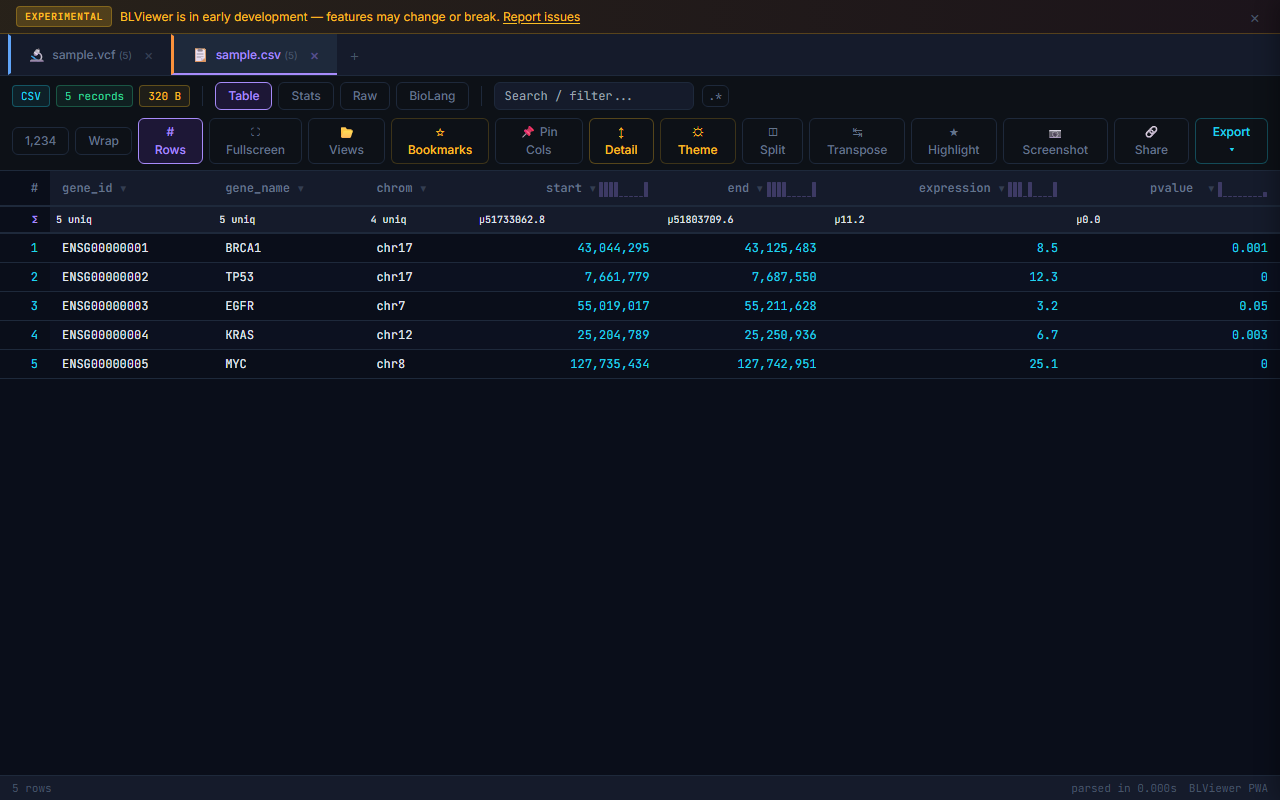1280x800 pixels.
Task: Click the expression column histogram sparkline
Action: pyautogui.click(x=1032, y=189)
